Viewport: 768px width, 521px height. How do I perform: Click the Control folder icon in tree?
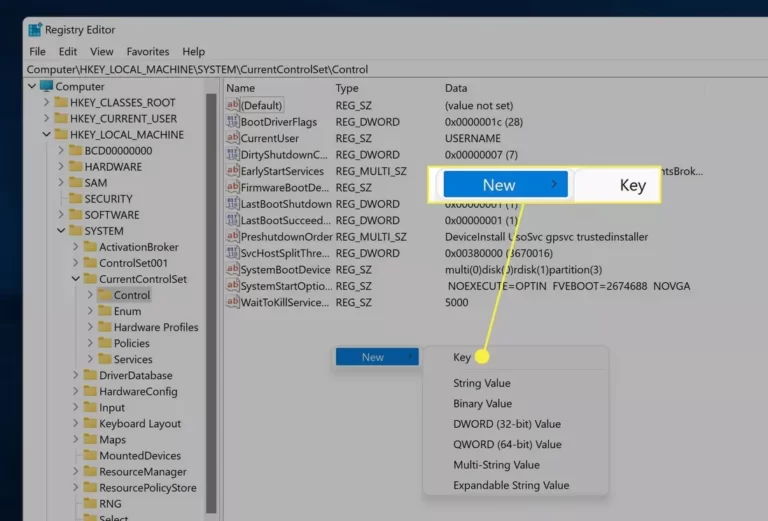pos(105,295)
